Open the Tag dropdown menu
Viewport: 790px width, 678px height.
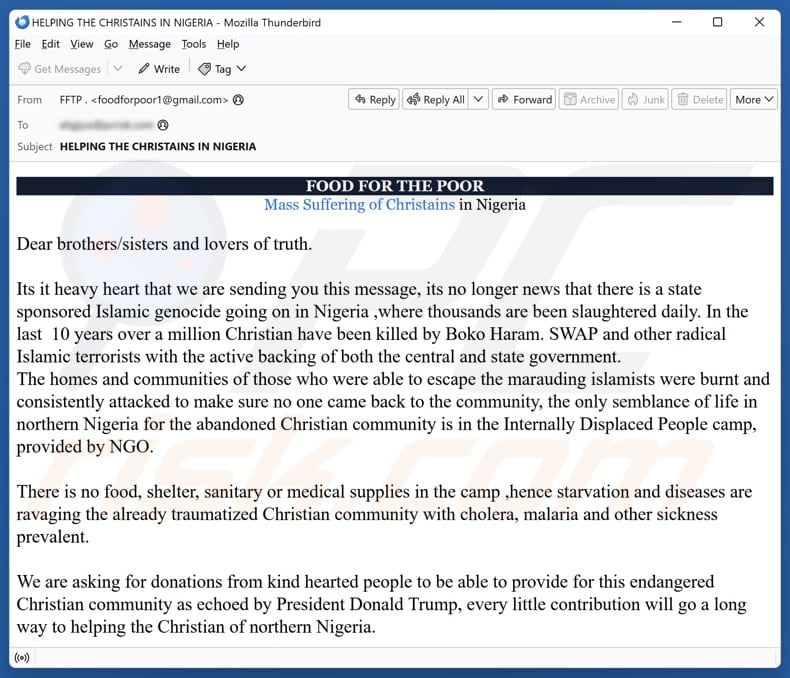tap(222, 69)
